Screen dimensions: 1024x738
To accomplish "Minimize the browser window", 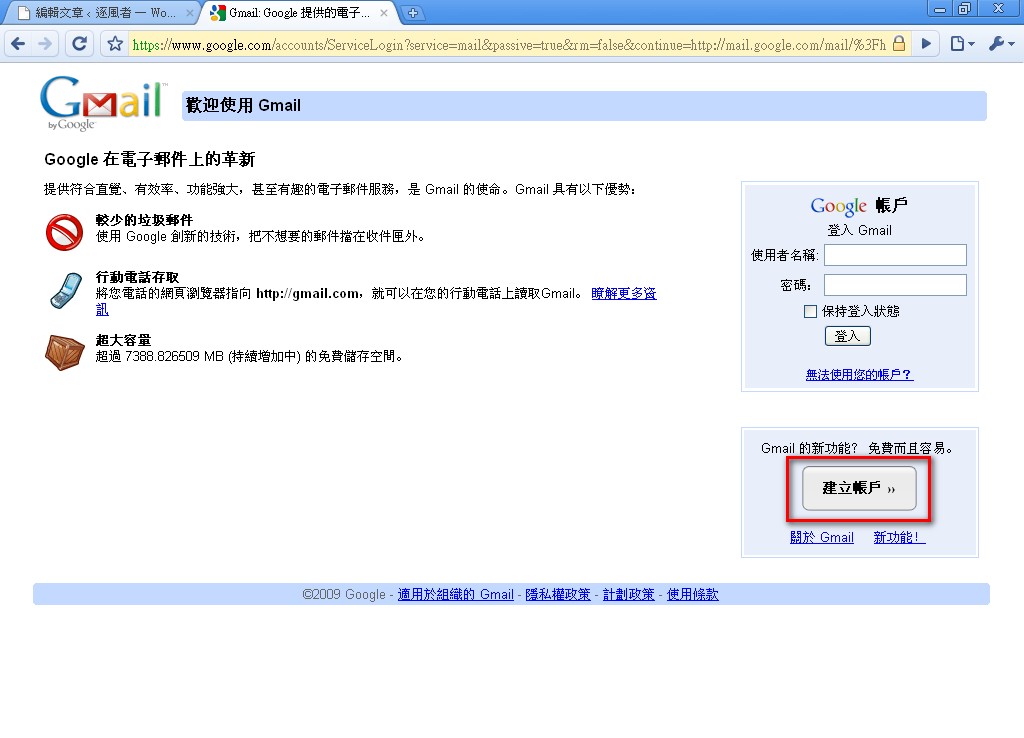I will click(940, 9).
